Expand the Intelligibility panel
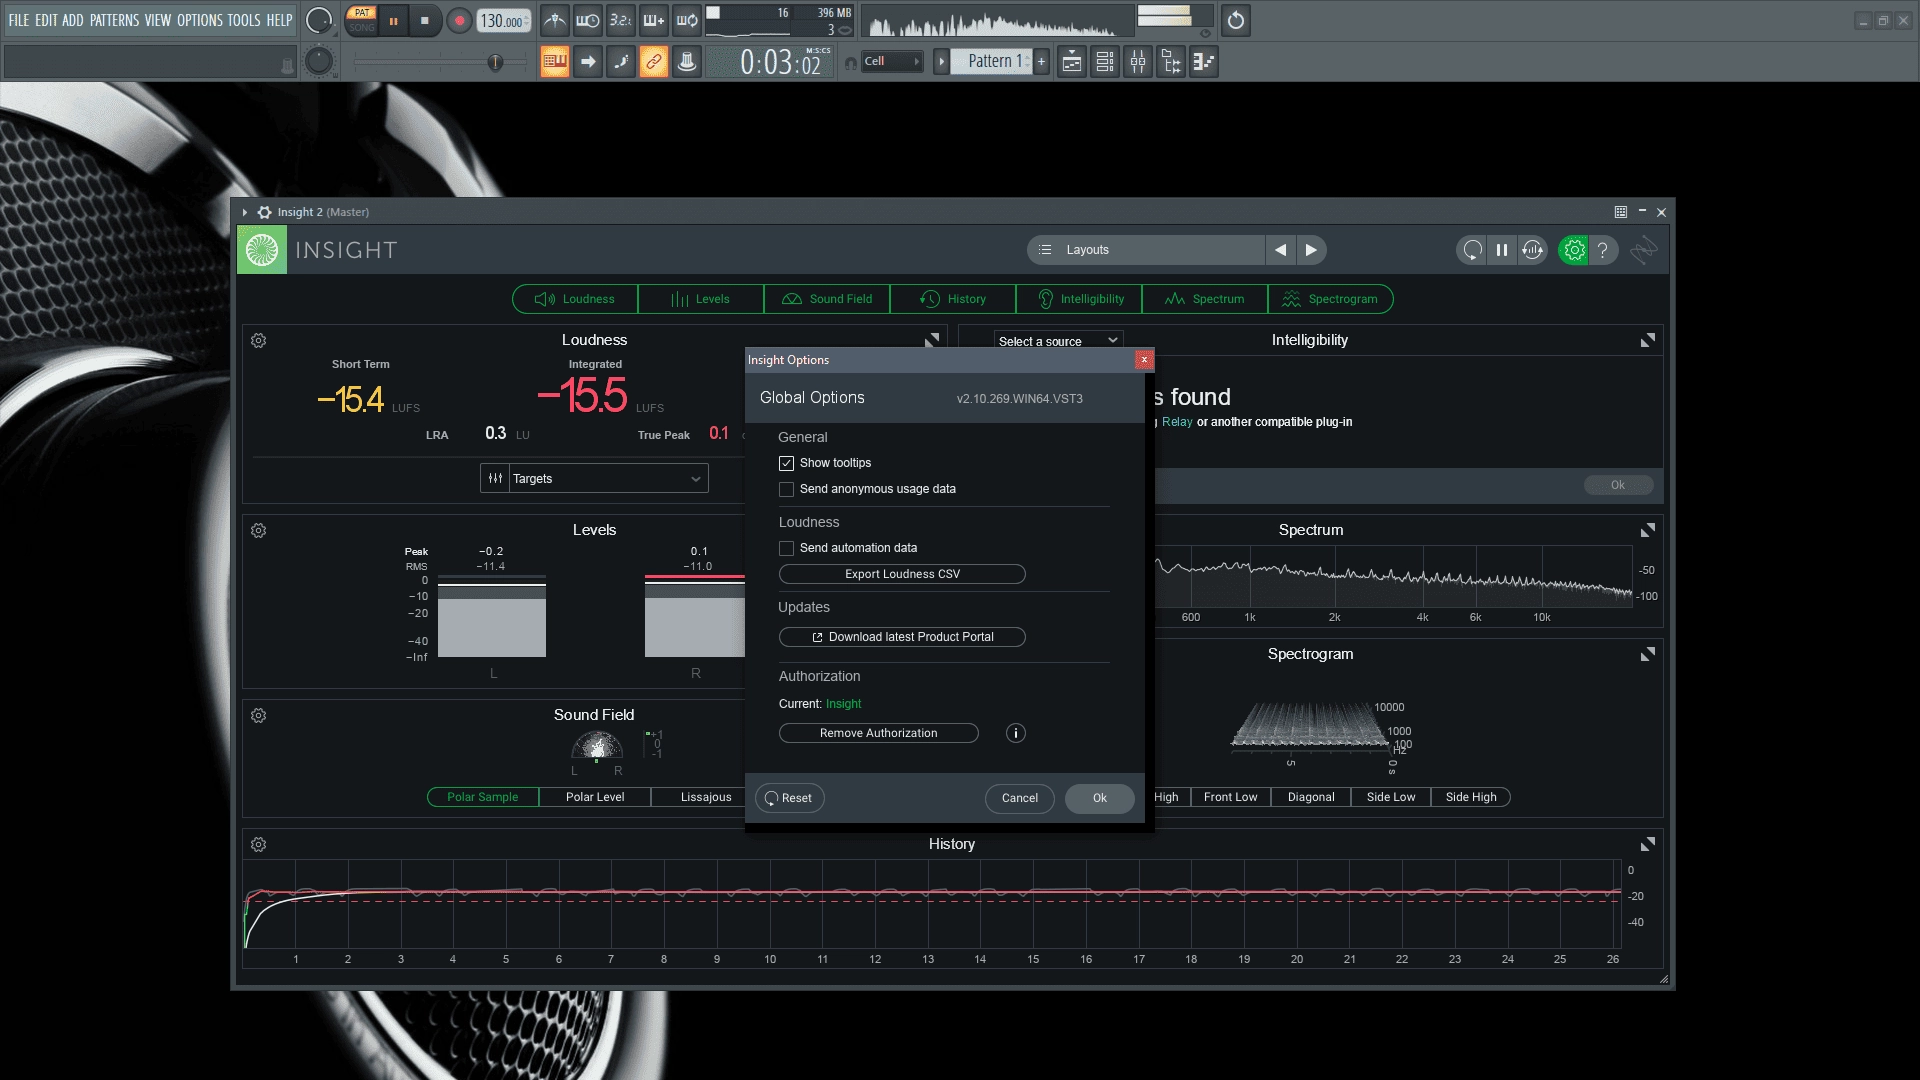 click(1648, 341)
